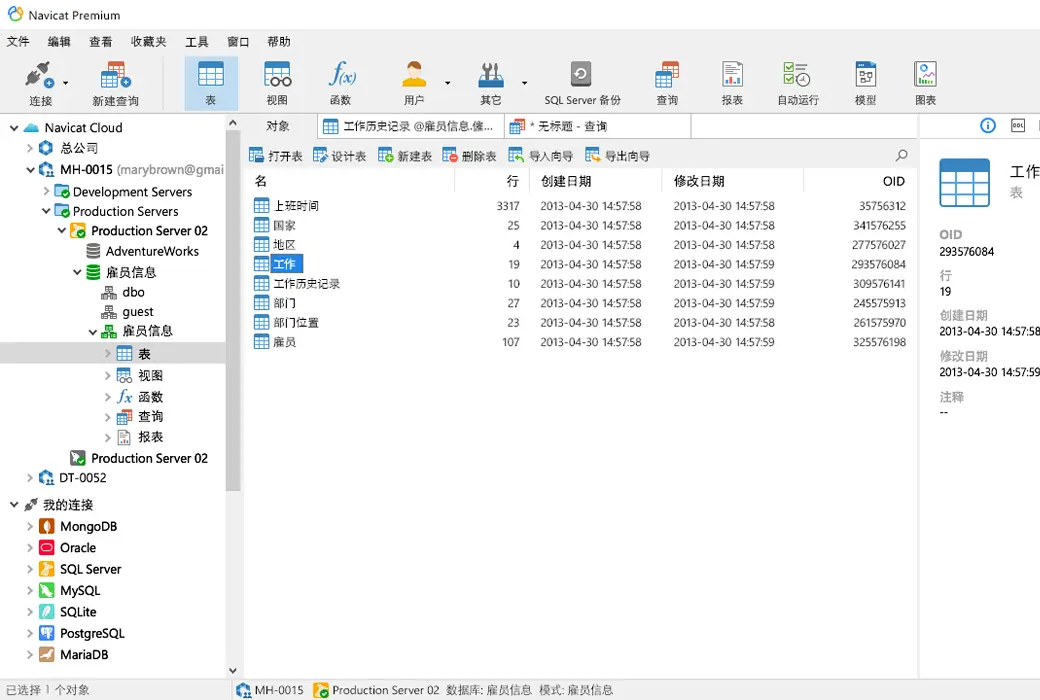The height and width of the screenshot is (700, 1040).
Task: Select the MongoDB connection icon
Action: [x=46, y=526]
